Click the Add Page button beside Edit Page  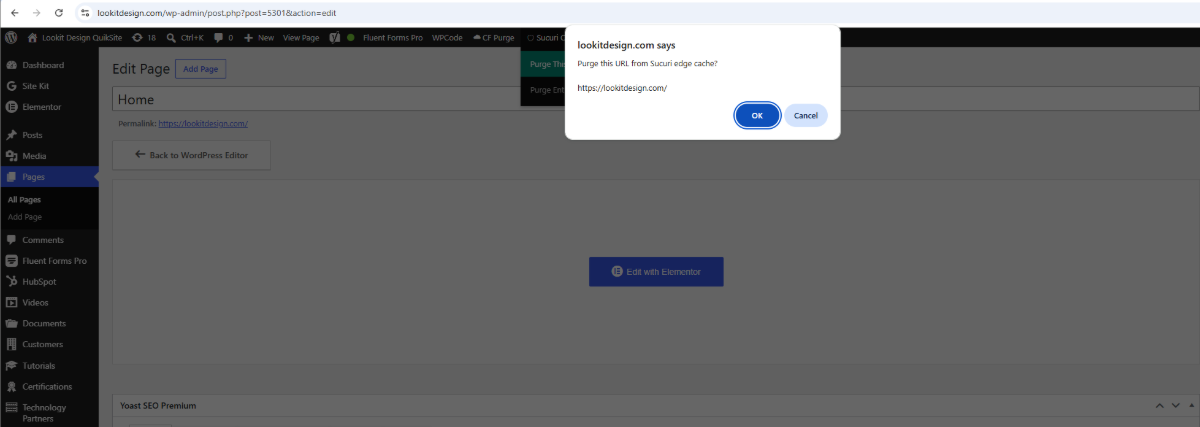(201, 69)
